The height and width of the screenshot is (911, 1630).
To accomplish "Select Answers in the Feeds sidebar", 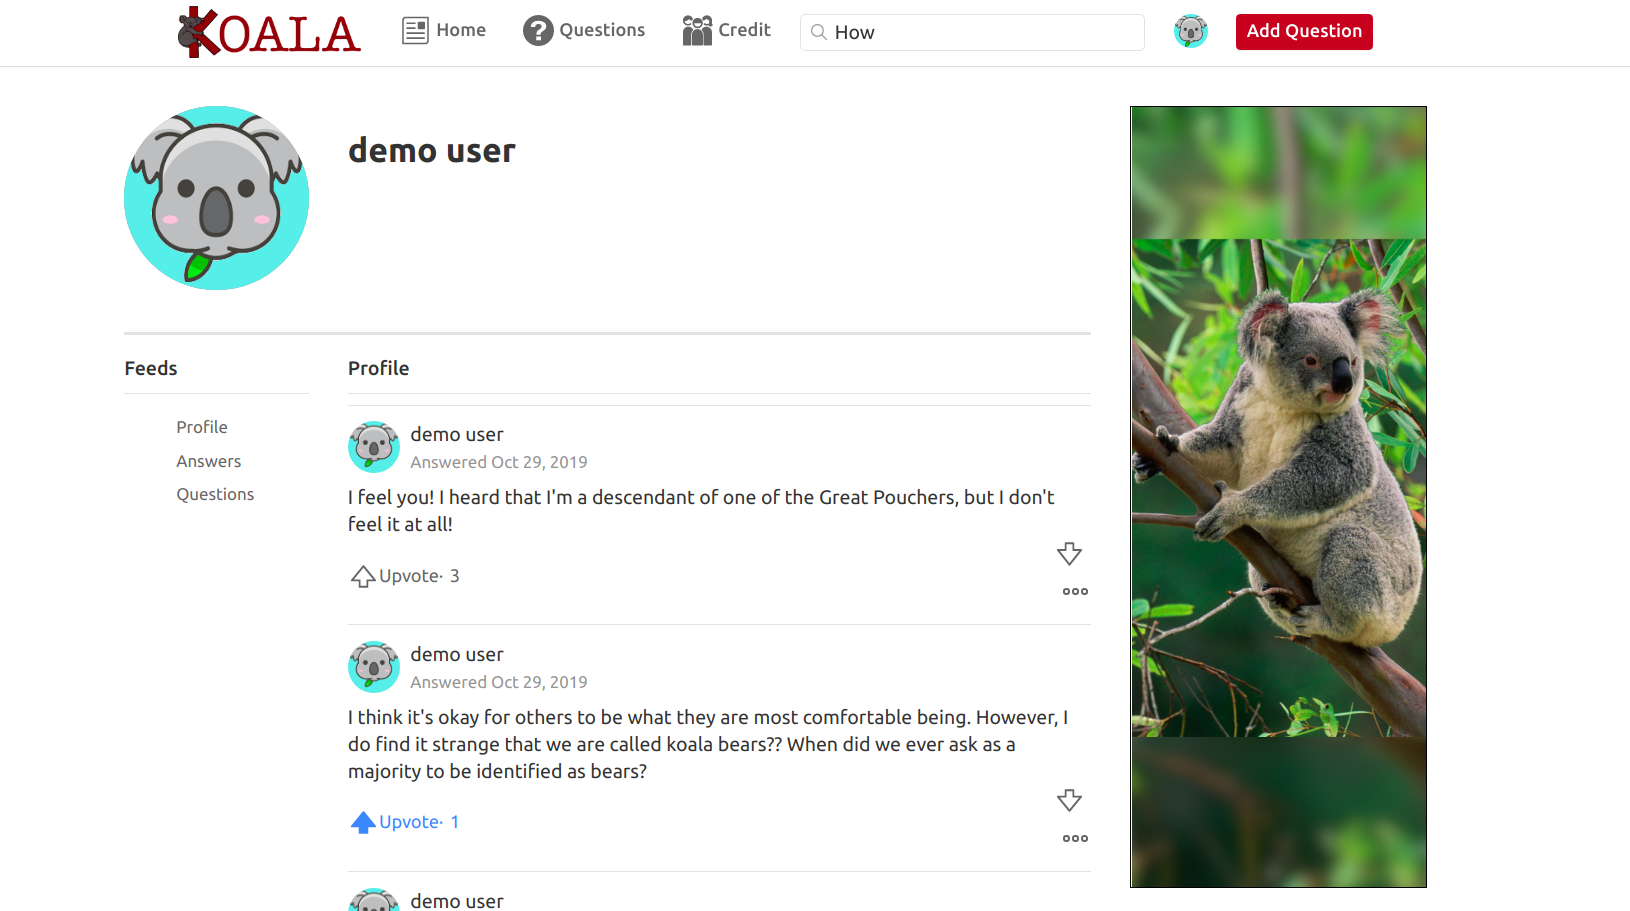I will [209, 461].
